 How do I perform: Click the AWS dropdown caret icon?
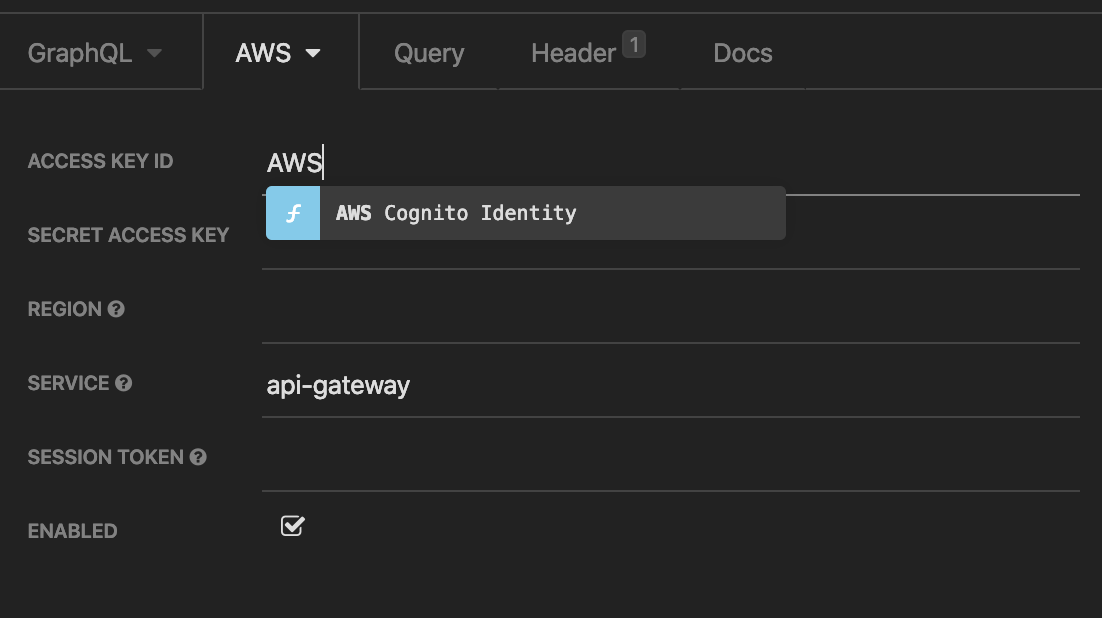313,53
